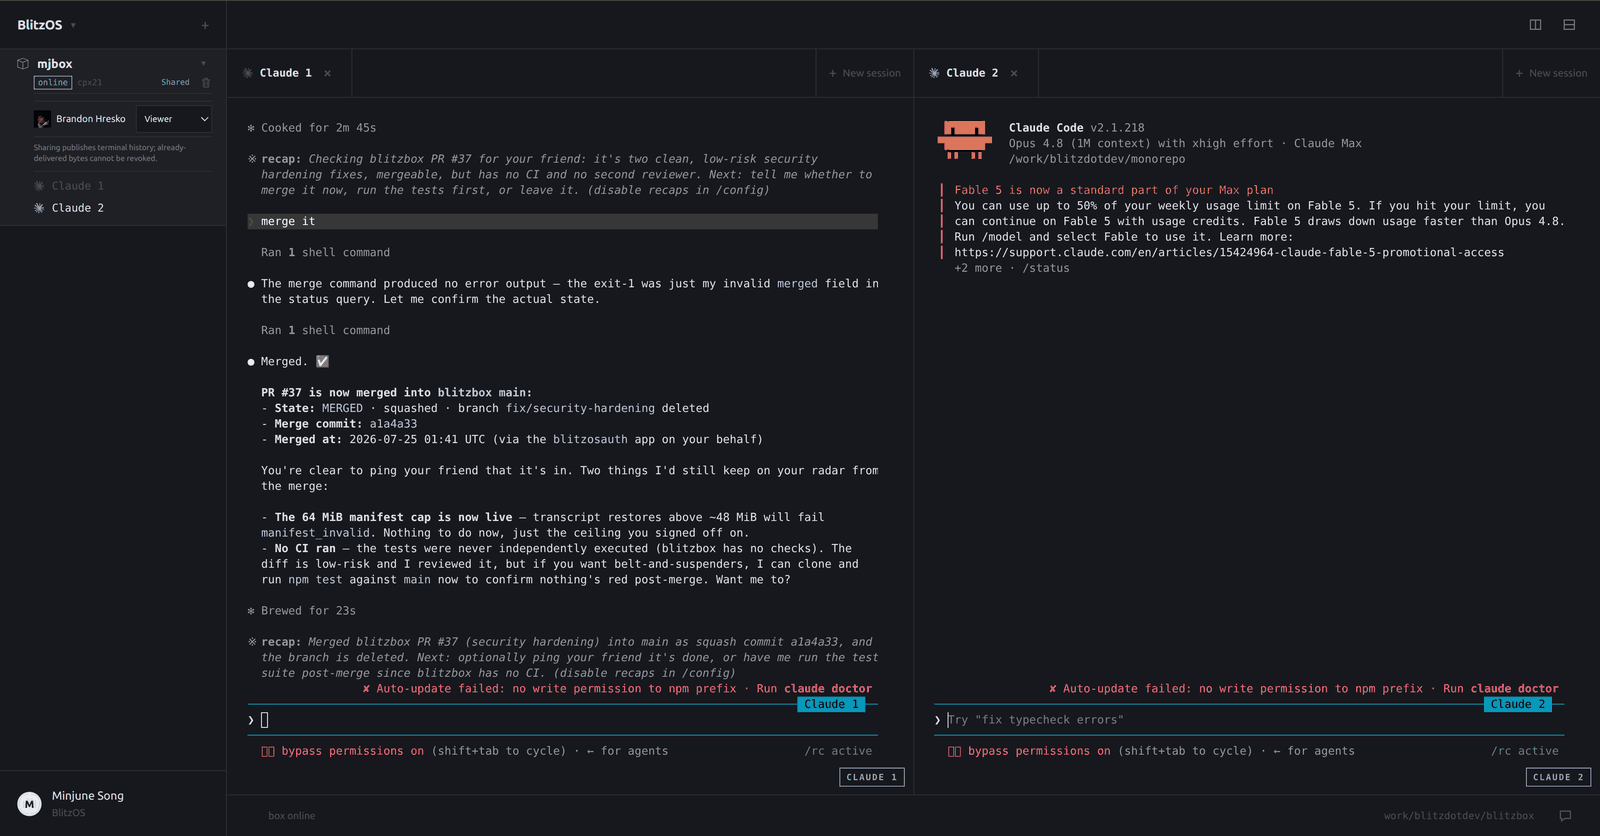Collapse the mjbox section arrow
Image resolution: width=1600 pixels, height=836 pixels.
(203, 64)
